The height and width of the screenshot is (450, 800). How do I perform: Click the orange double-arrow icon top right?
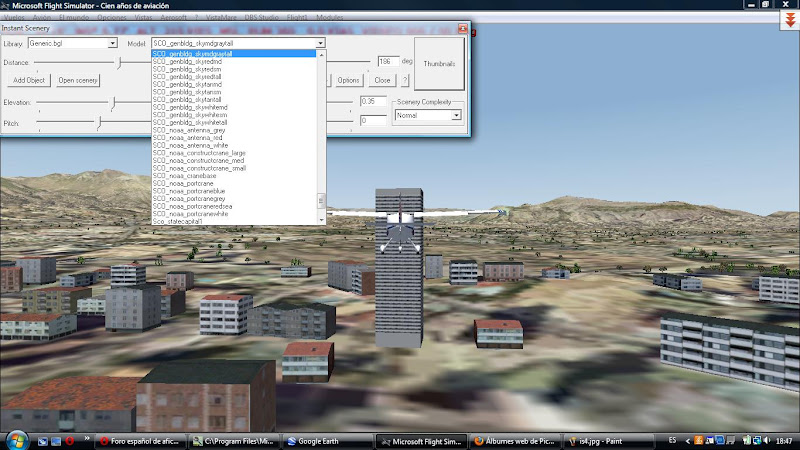point(790,20)
